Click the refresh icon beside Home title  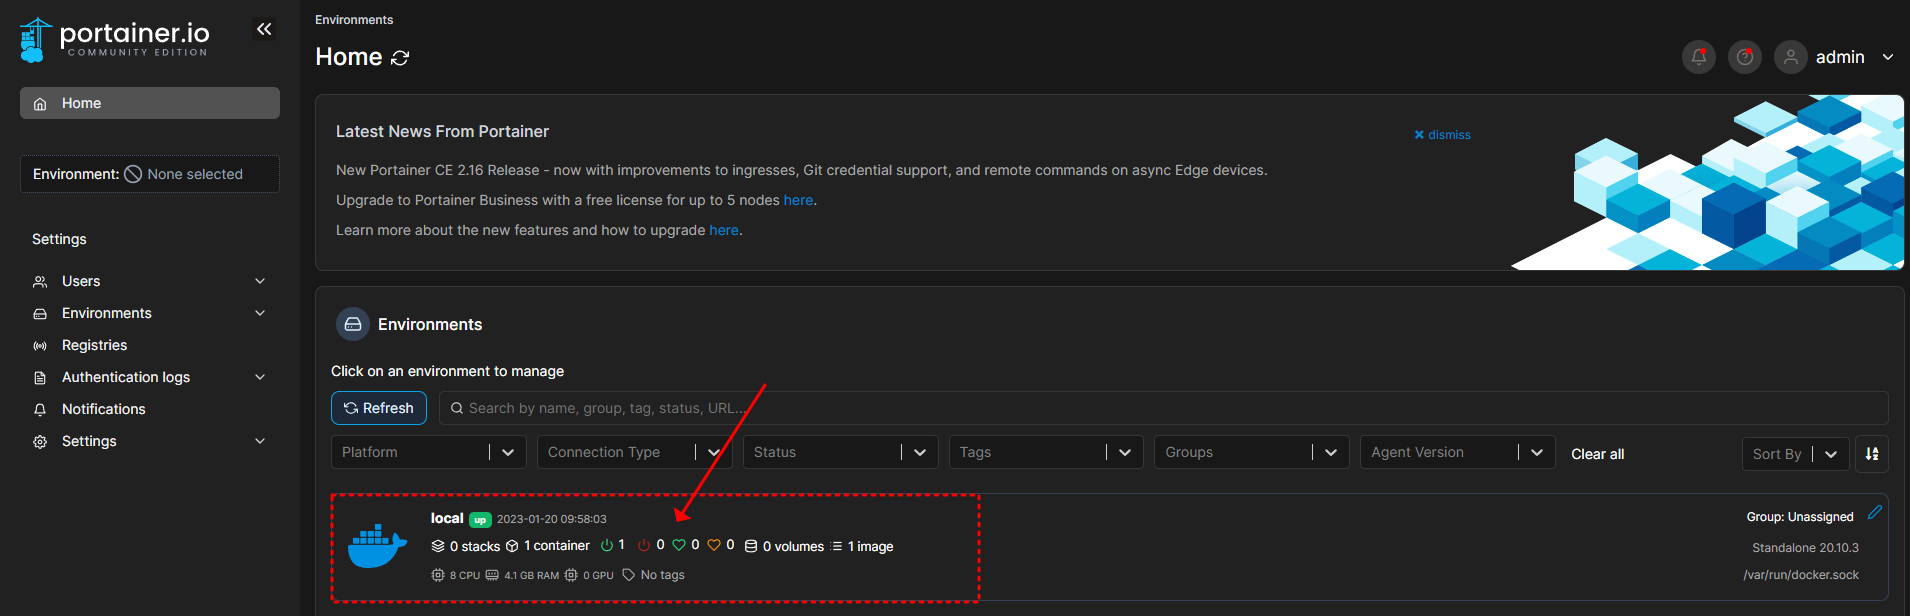coord(400,58)
